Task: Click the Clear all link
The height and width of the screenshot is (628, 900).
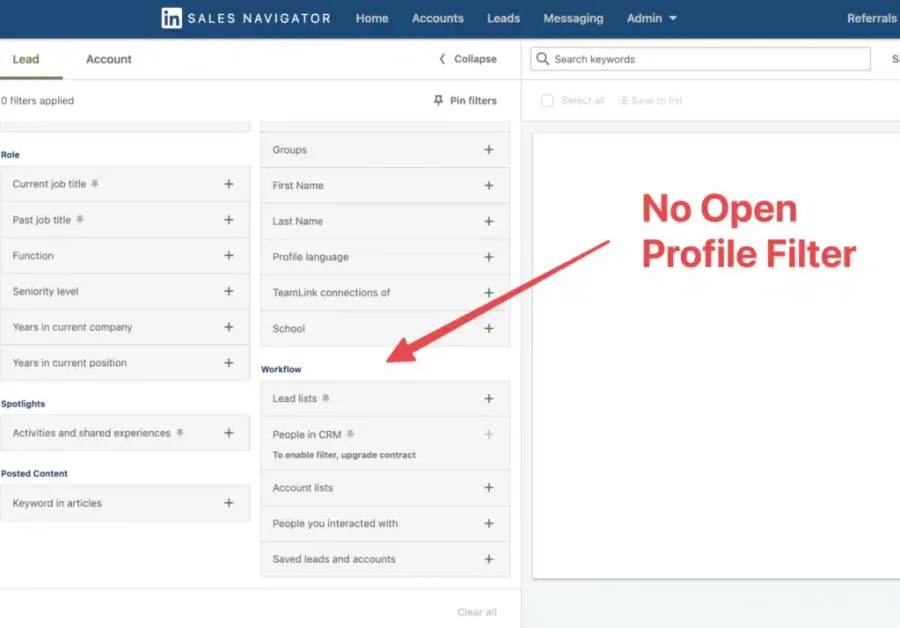Action: tap(477, 611)
